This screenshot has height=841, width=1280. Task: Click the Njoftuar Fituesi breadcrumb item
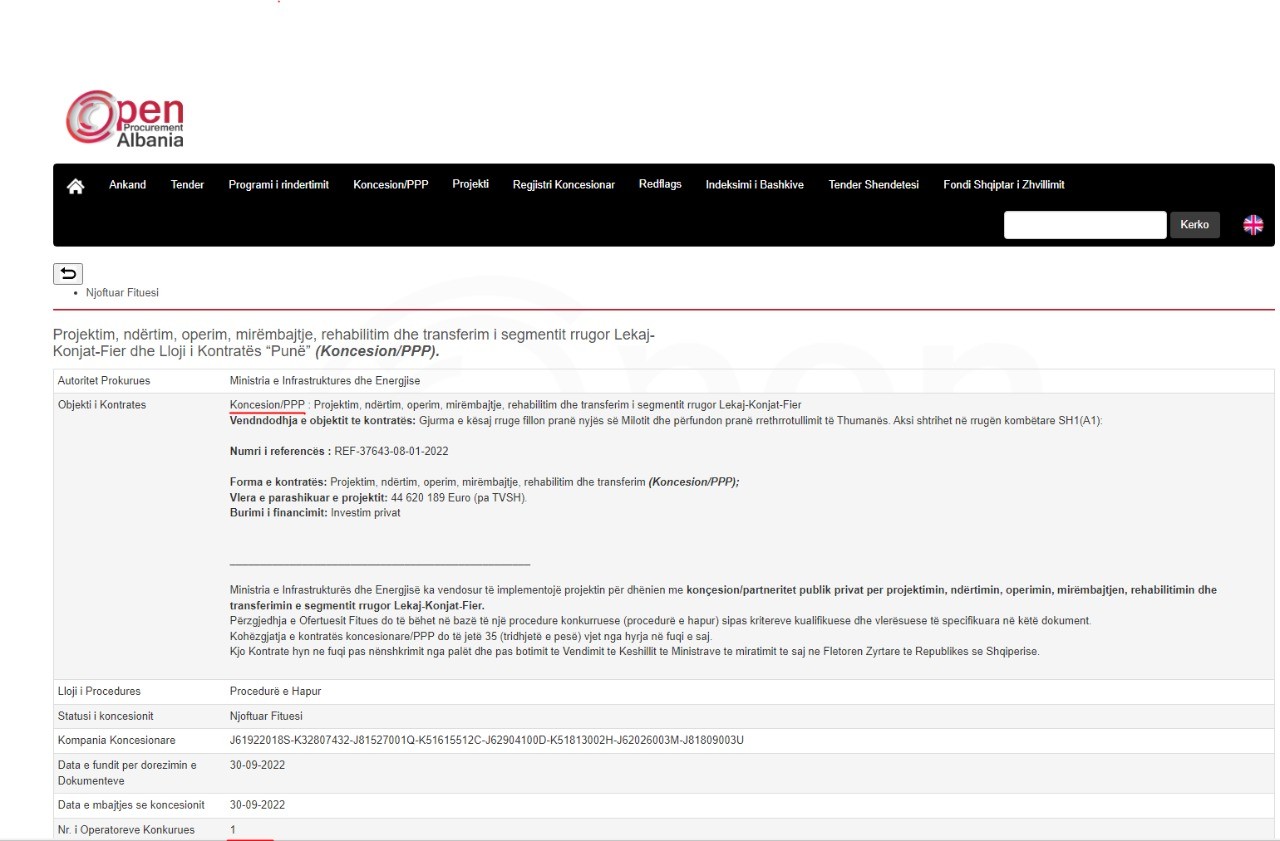(x=122, y=293)
